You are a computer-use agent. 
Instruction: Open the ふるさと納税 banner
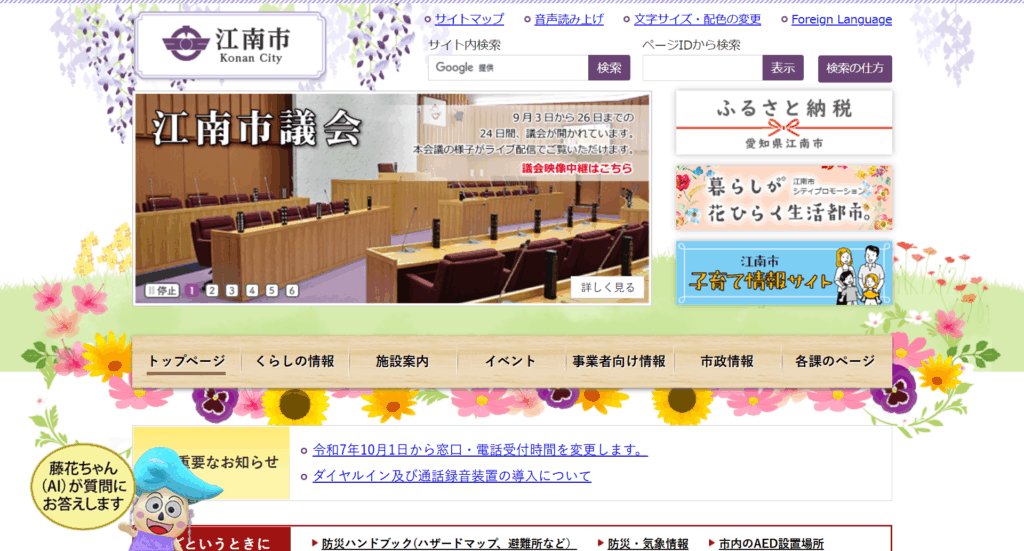point(783,122)
